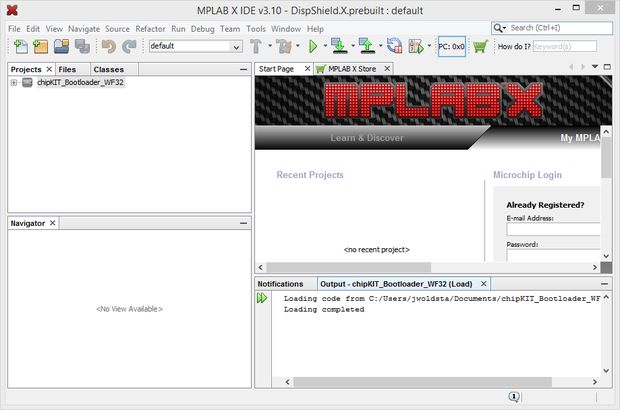Screen dimensions: 620x410
Task: Open the Debug menu
Action: (202, 29)
